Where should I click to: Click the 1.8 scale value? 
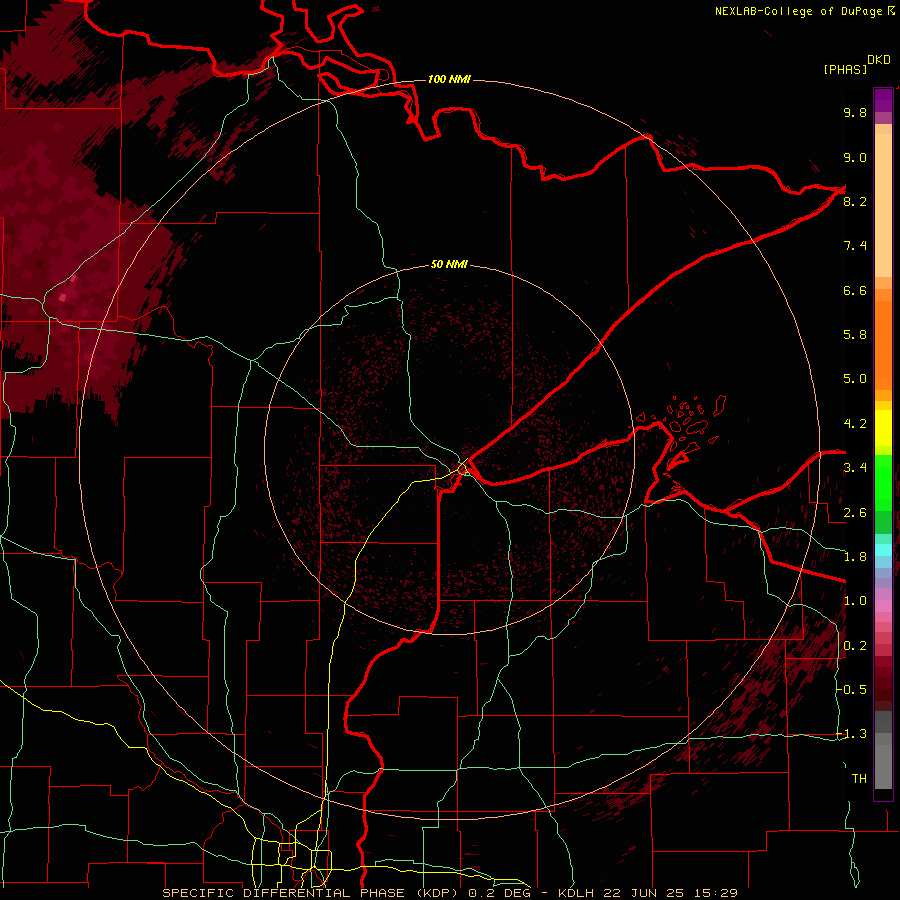(855, 557)
